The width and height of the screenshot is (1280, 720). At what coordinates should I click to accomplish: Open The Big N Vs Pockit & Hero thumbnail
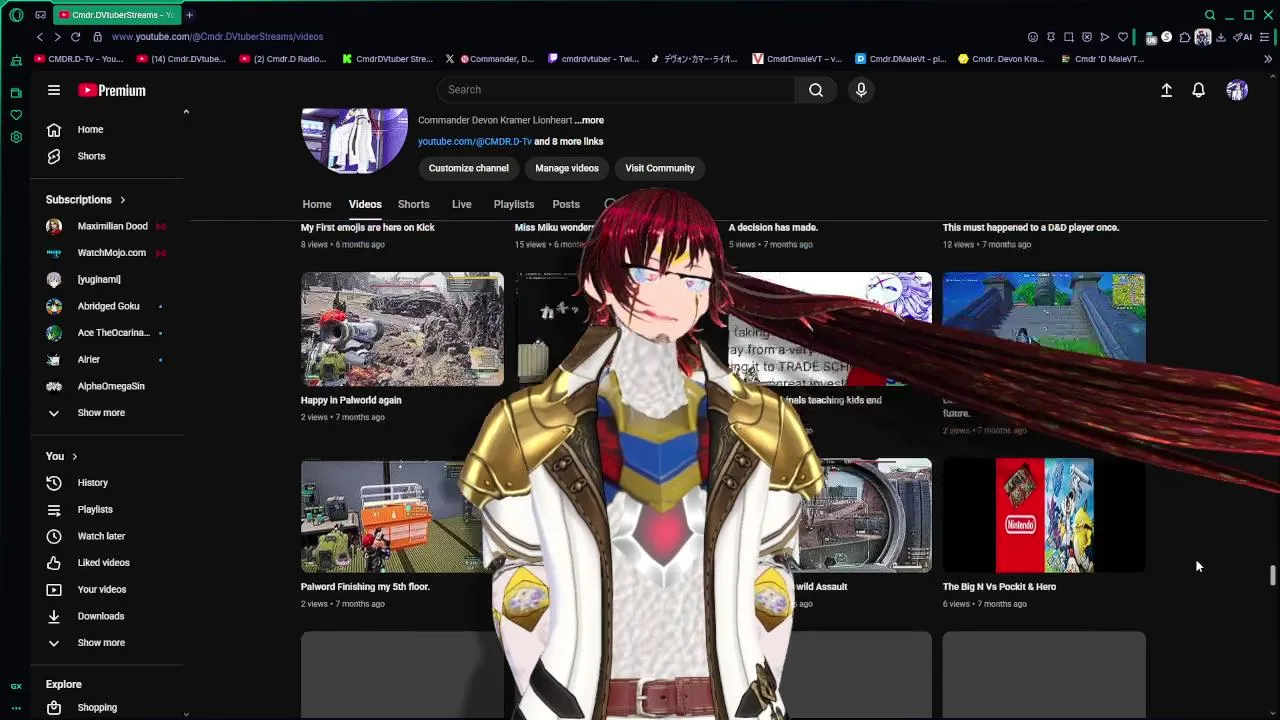coord(1044,516)
